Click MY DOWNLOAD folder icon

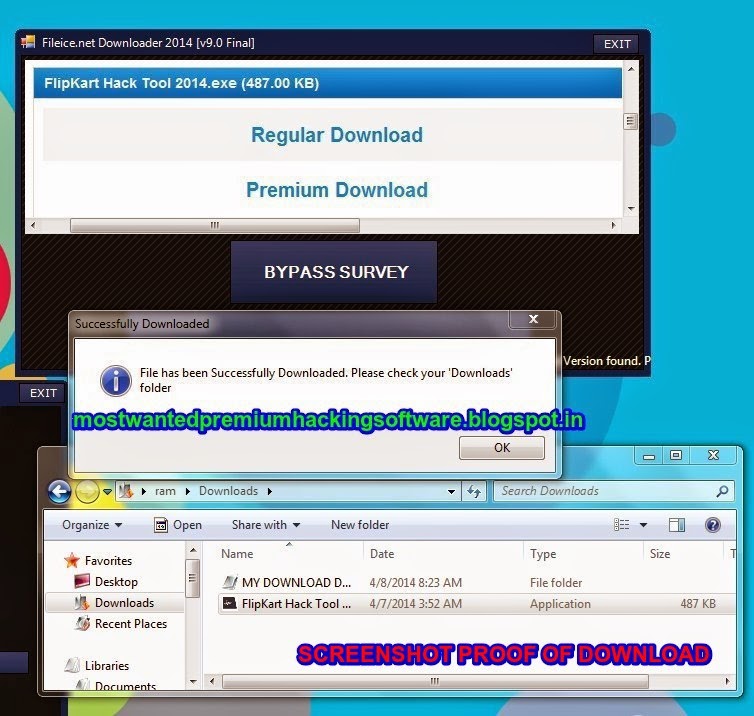pyautogui.click(x=230, y=582)
